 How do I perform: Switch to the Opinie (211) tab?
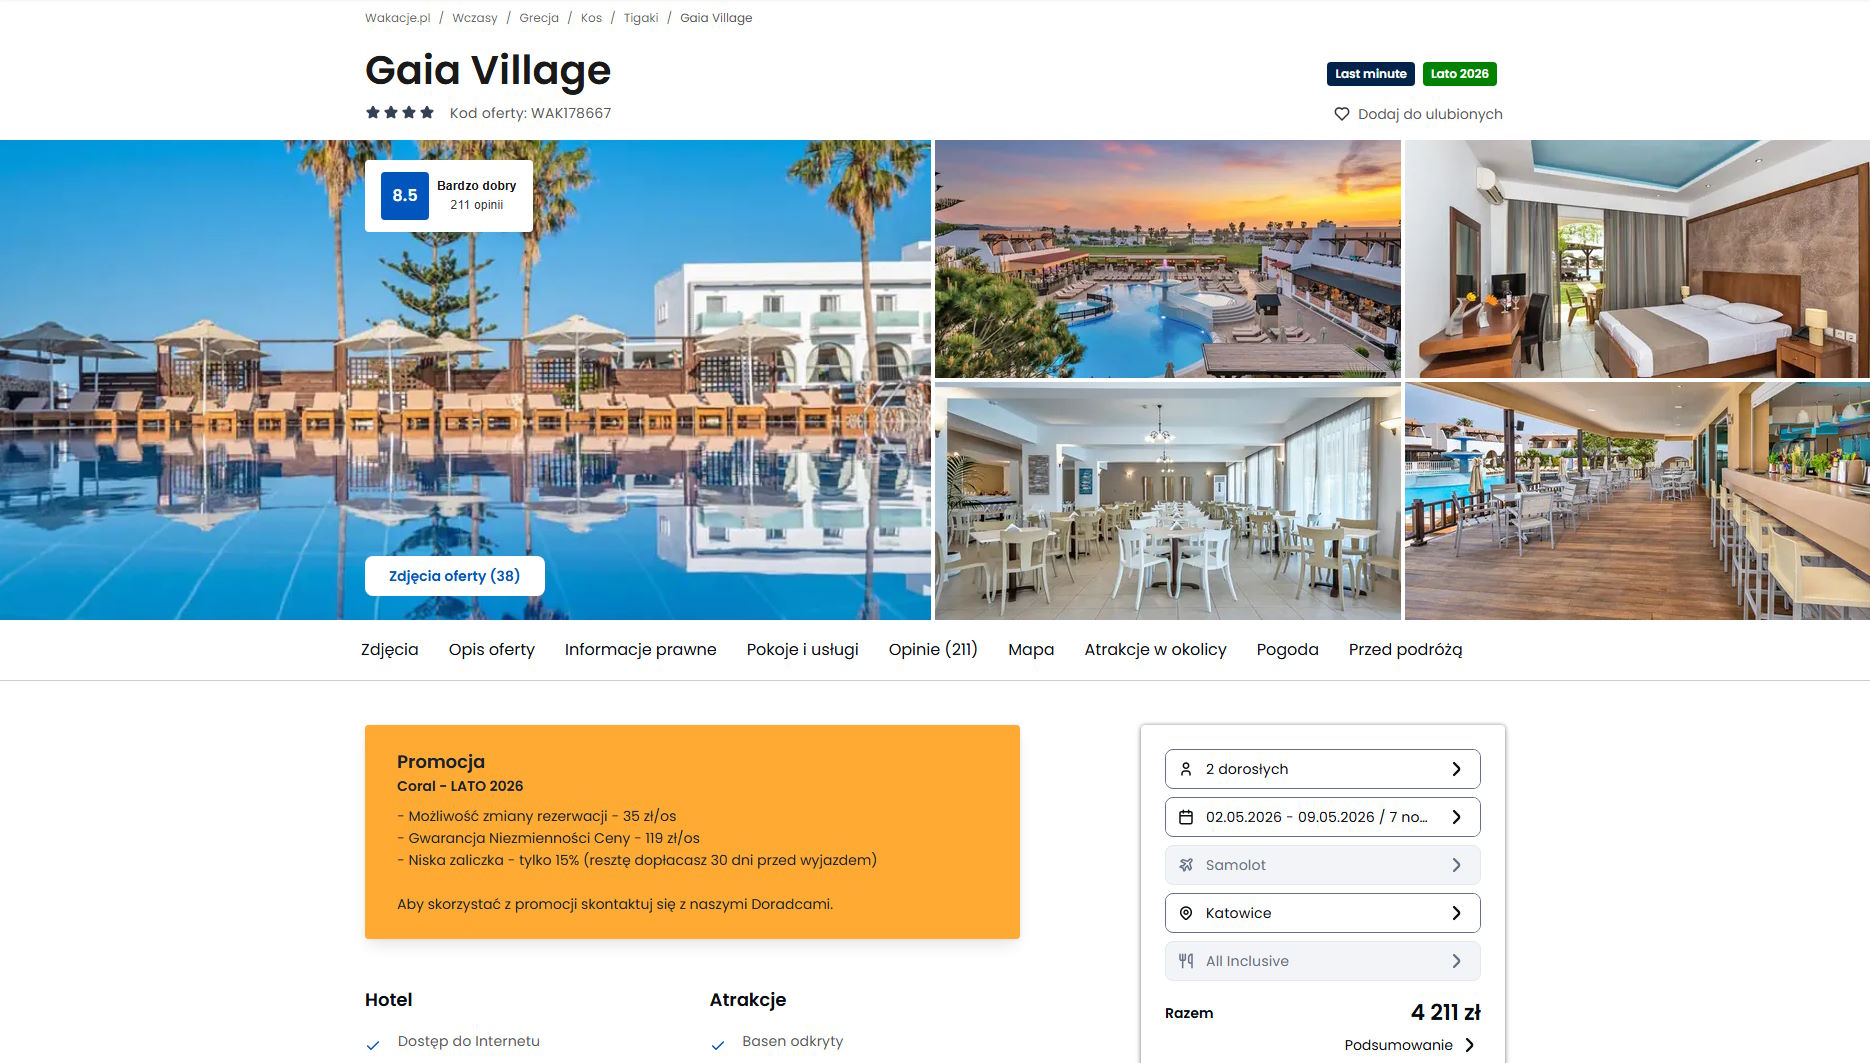point(933,649)
